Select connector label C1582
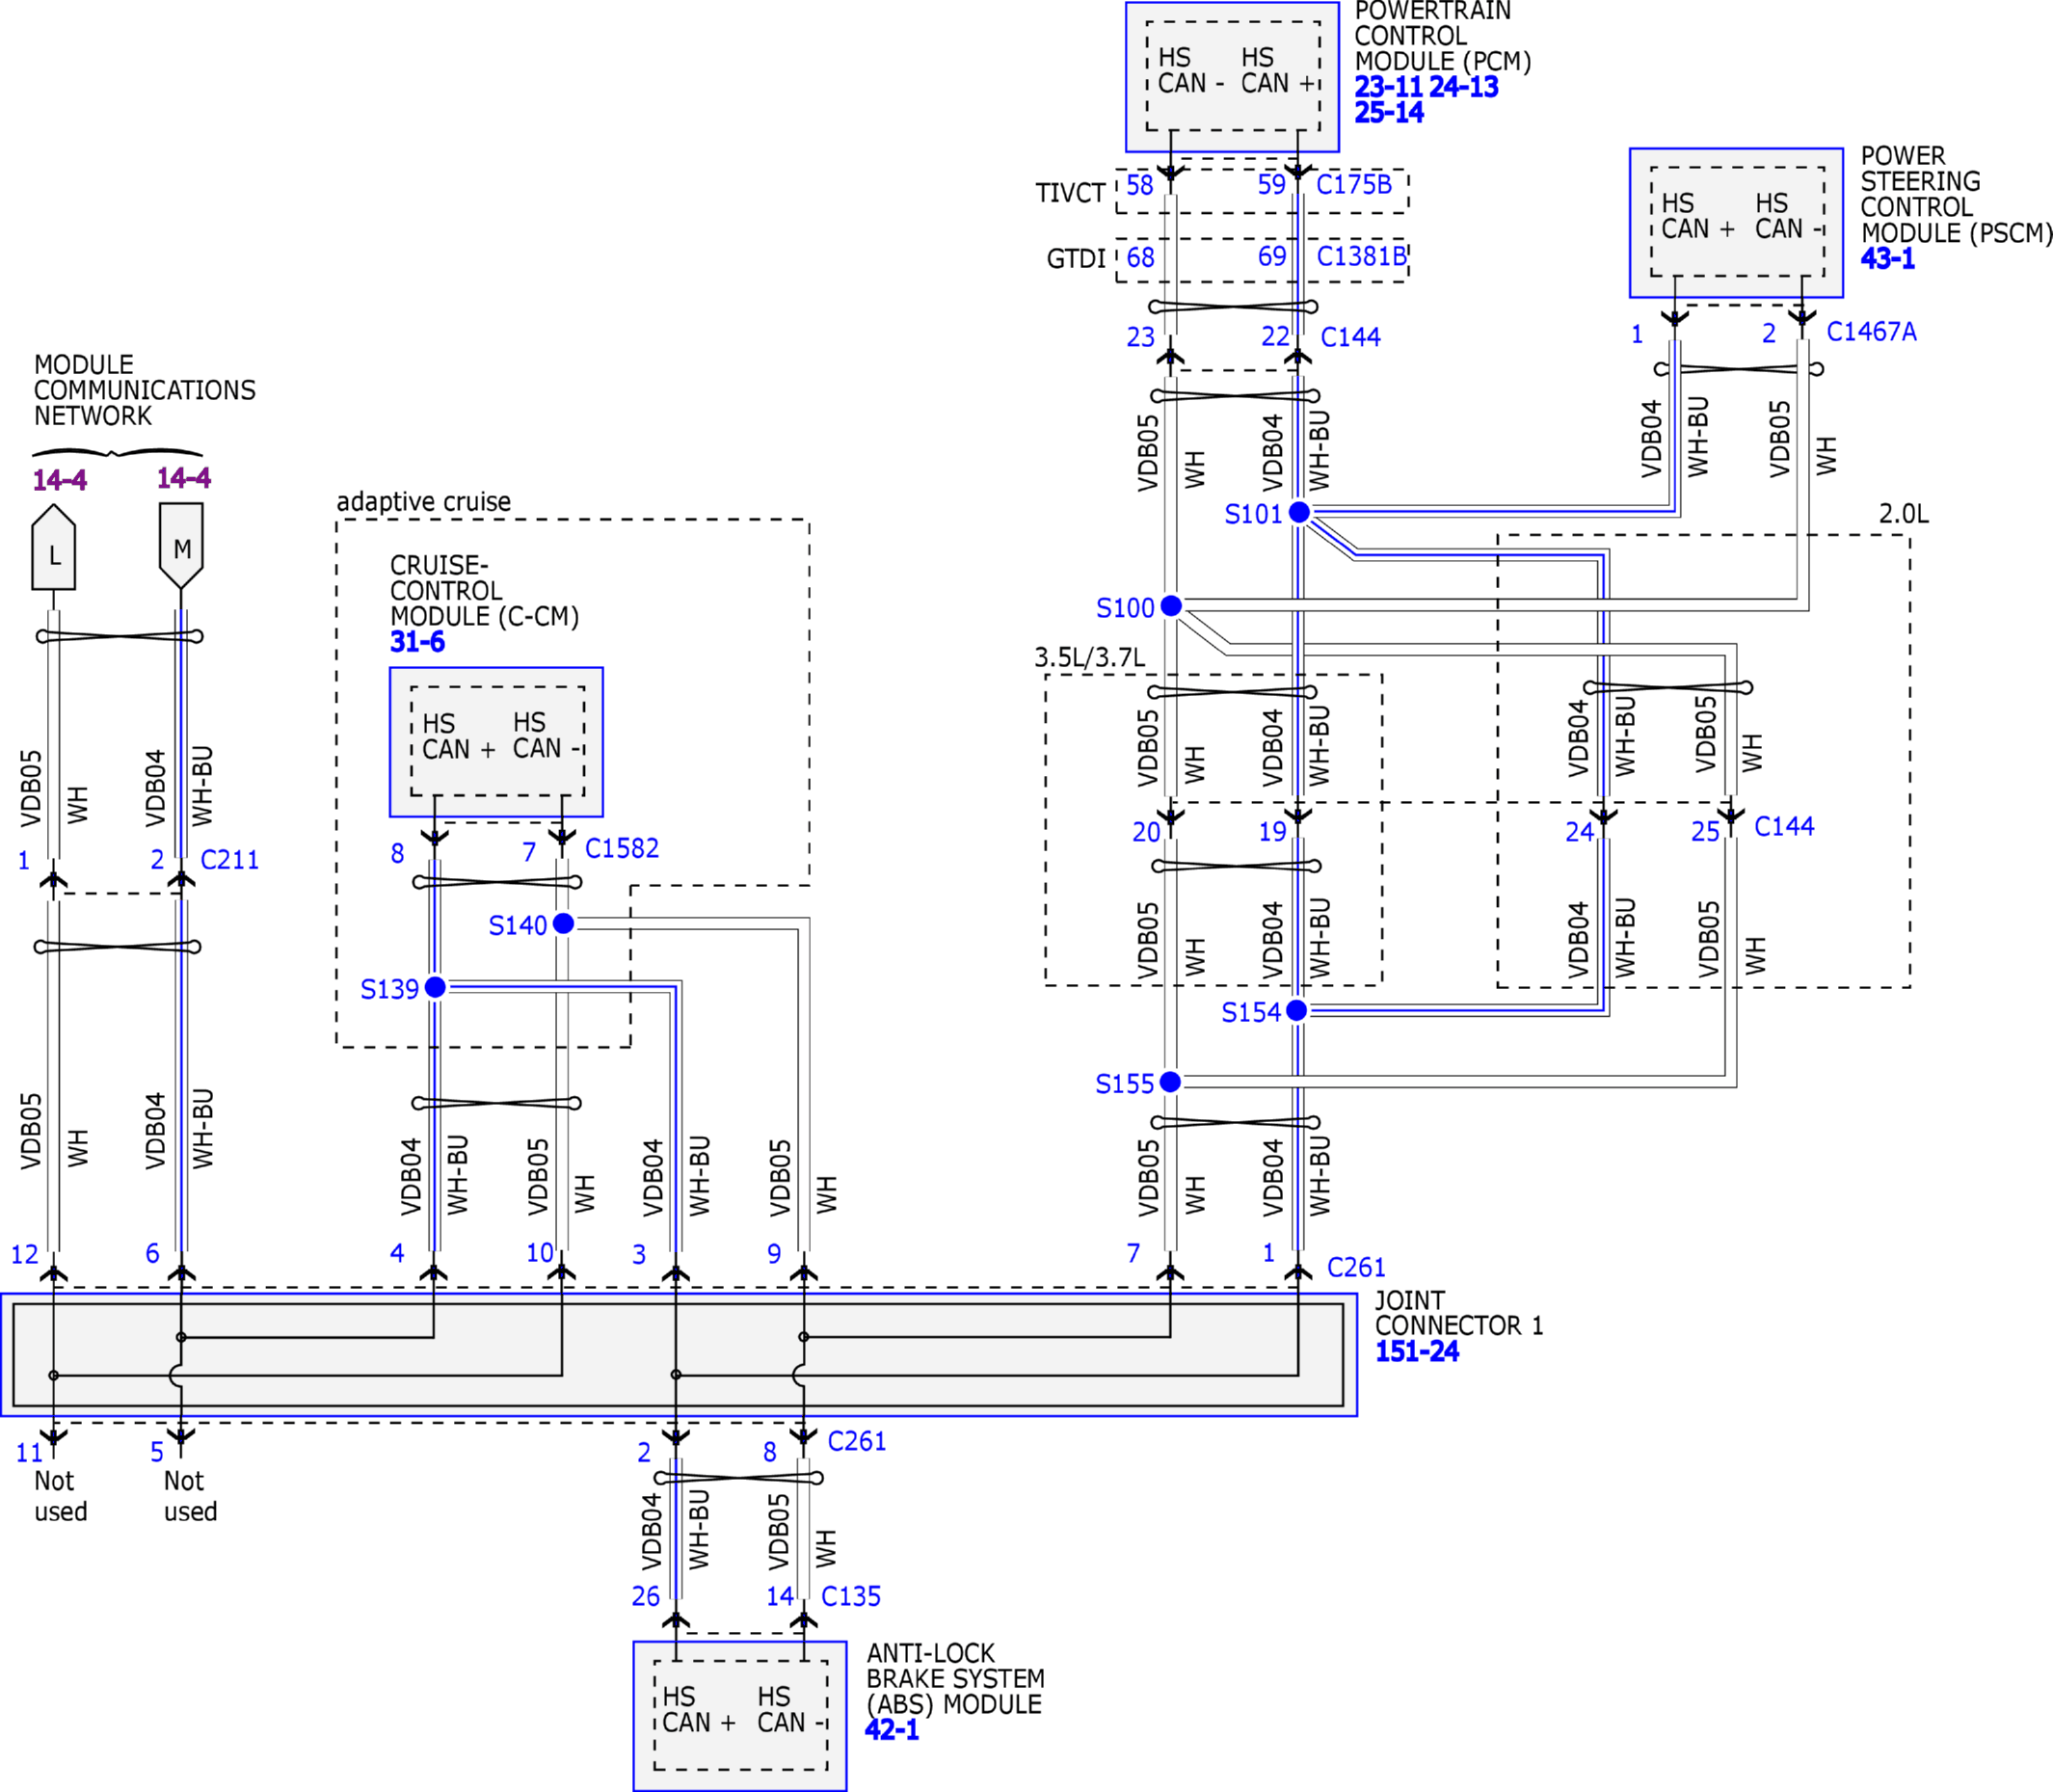The image size is (2053, 1792). click(622, 848)
